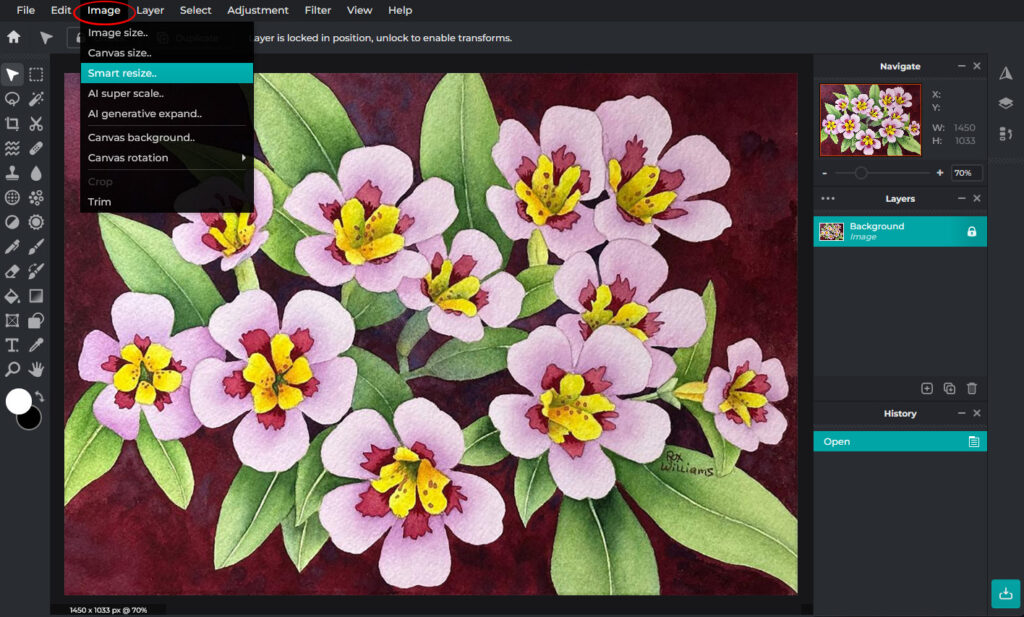Select the Lasso tool
The height and width of the screenshot is (617, 1024).
pos(12,99)
